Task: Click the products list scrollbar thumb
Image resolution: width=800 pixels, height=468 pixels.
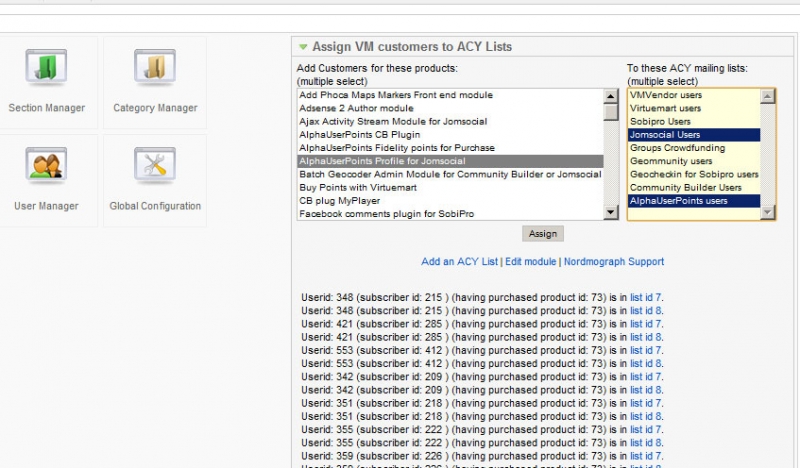Action: (x=611, y=112)
